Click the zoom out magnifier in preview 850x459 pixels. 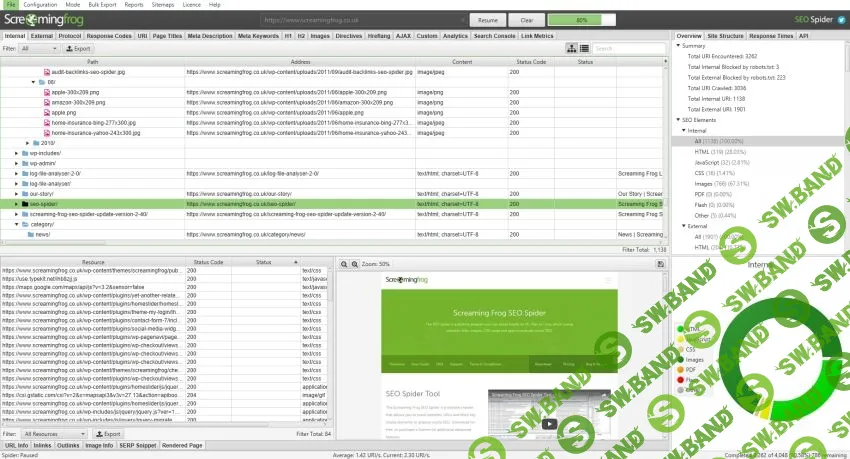(344, 264)
